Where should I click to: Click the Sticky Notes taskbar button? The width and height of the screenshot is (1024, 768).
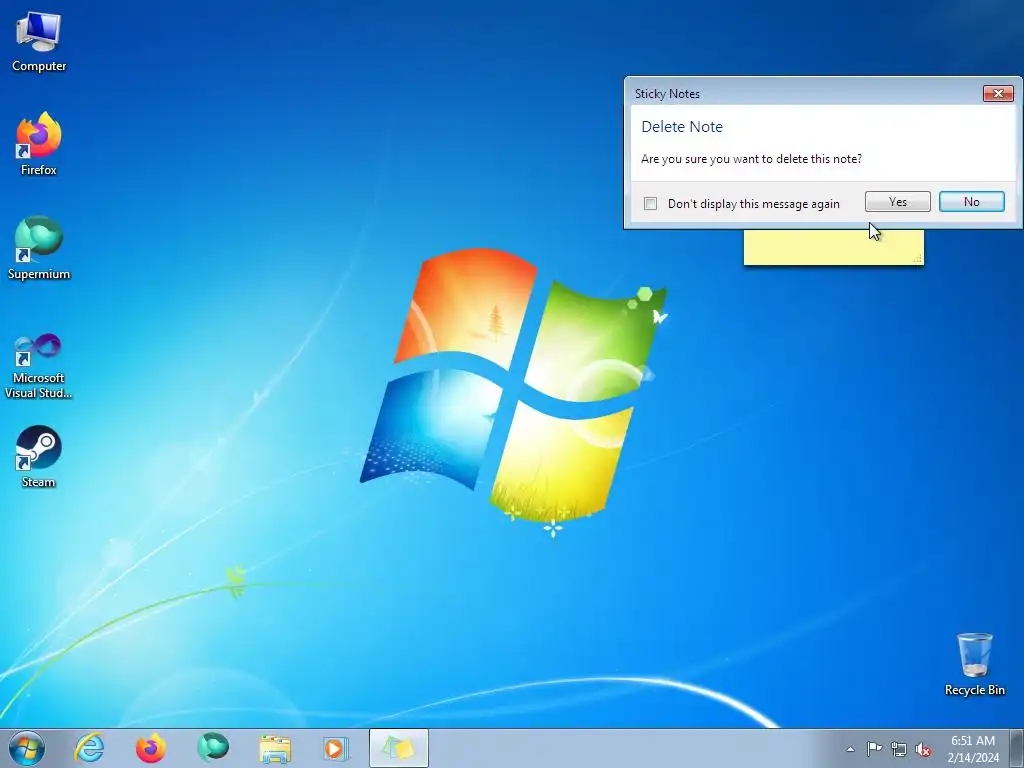point(398,748)
